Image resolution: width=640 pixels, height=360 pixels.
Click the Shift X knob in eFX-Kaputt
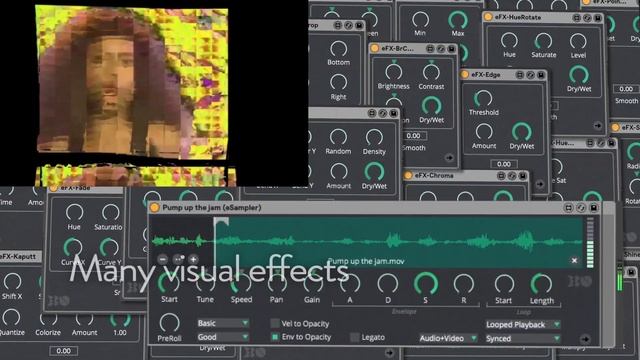[12, 282]
